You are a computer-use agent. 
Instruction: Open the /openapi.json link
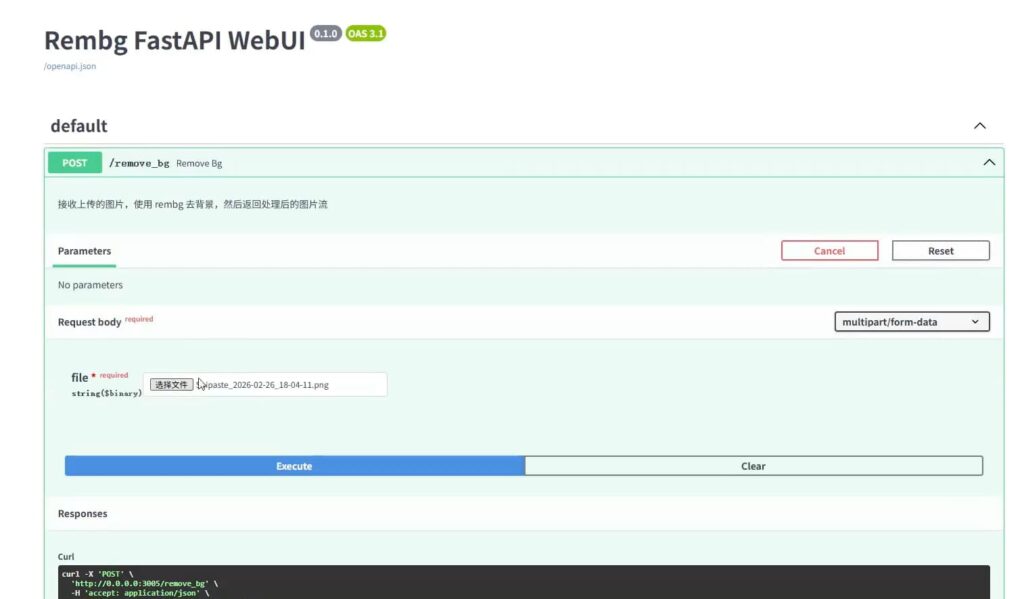tap(70, 66)
